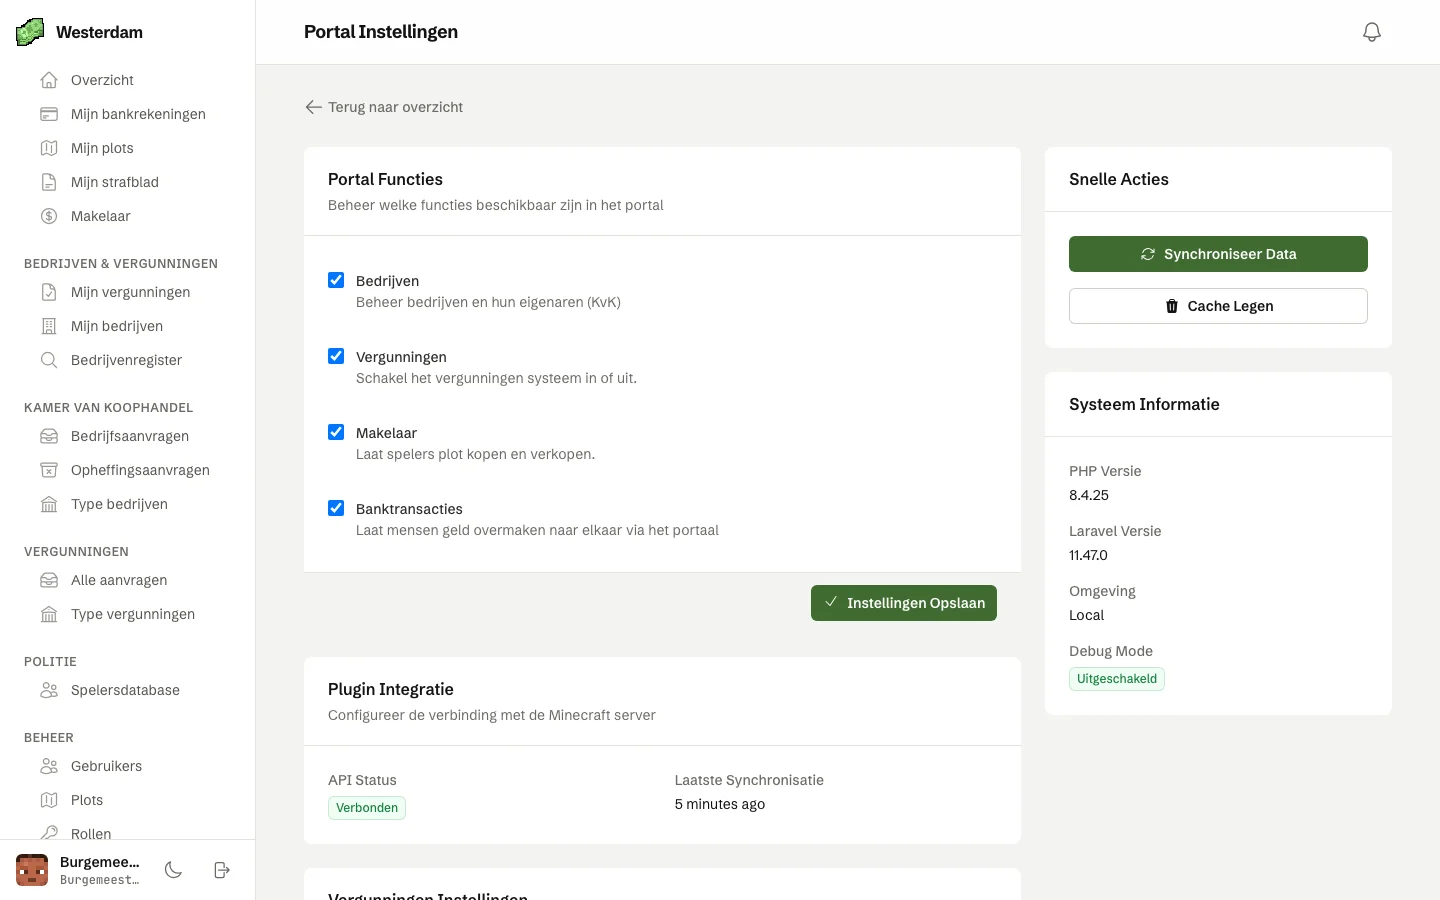Uncheck the Banktransacties checkbox
Image resolution: width=1440 pixels, height=900 pixels.
pyautogui.click(x=336, y=508)
